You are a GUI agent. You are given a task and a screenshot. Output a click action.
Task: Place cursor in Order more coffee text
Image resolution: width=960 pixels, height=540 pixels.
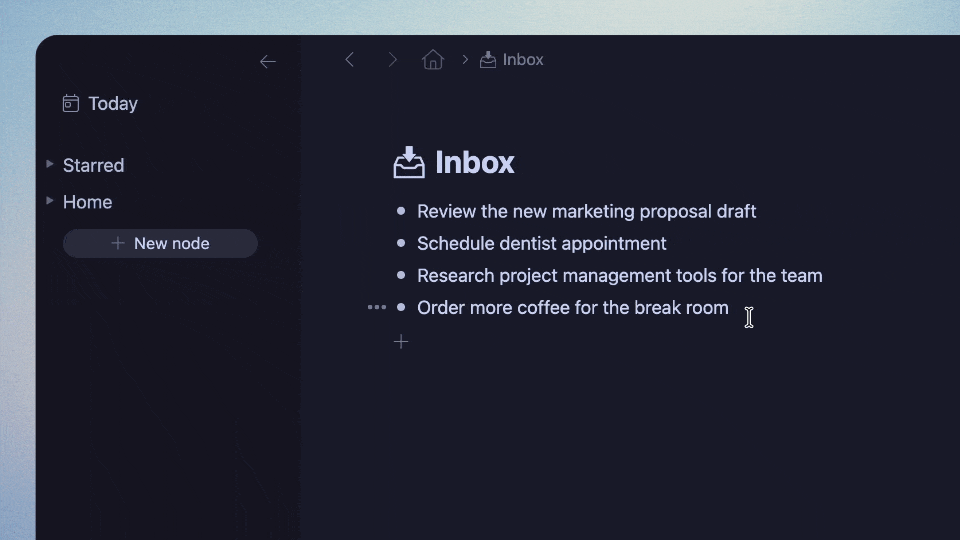coord(572,308)
